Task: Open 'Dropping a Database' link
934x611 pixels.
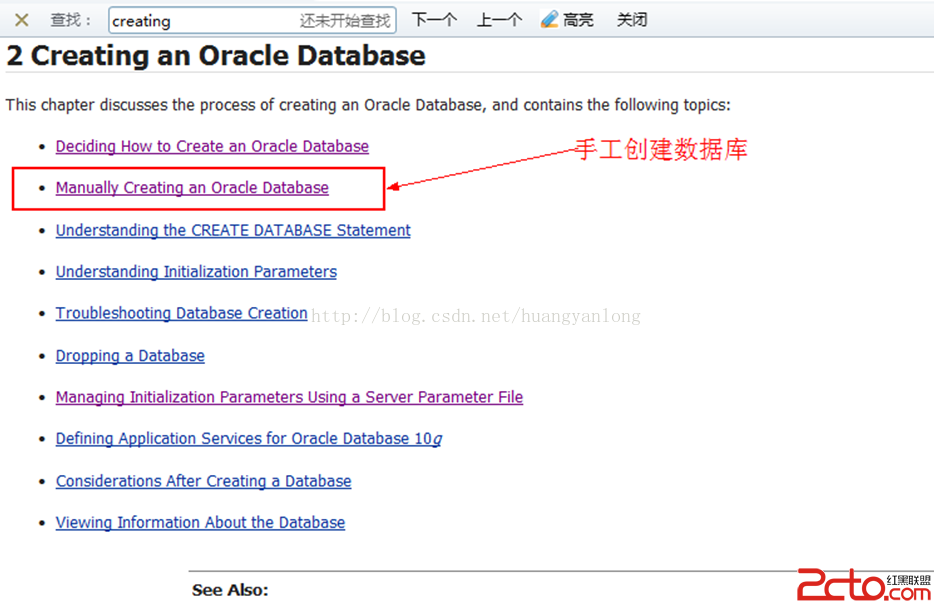Action: [130, 356]
